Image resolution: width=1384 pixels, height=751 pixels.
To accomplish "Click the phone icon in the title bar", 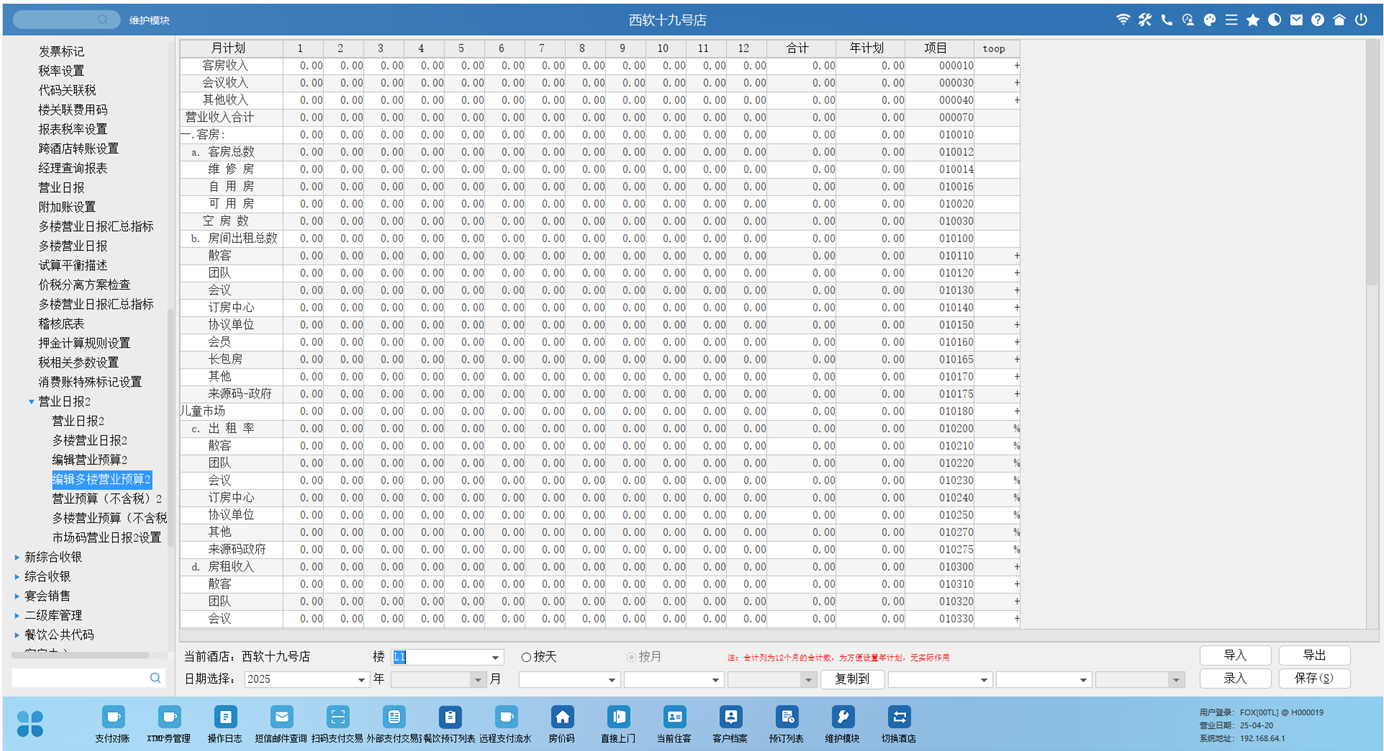I will (x=1166, y=20).
